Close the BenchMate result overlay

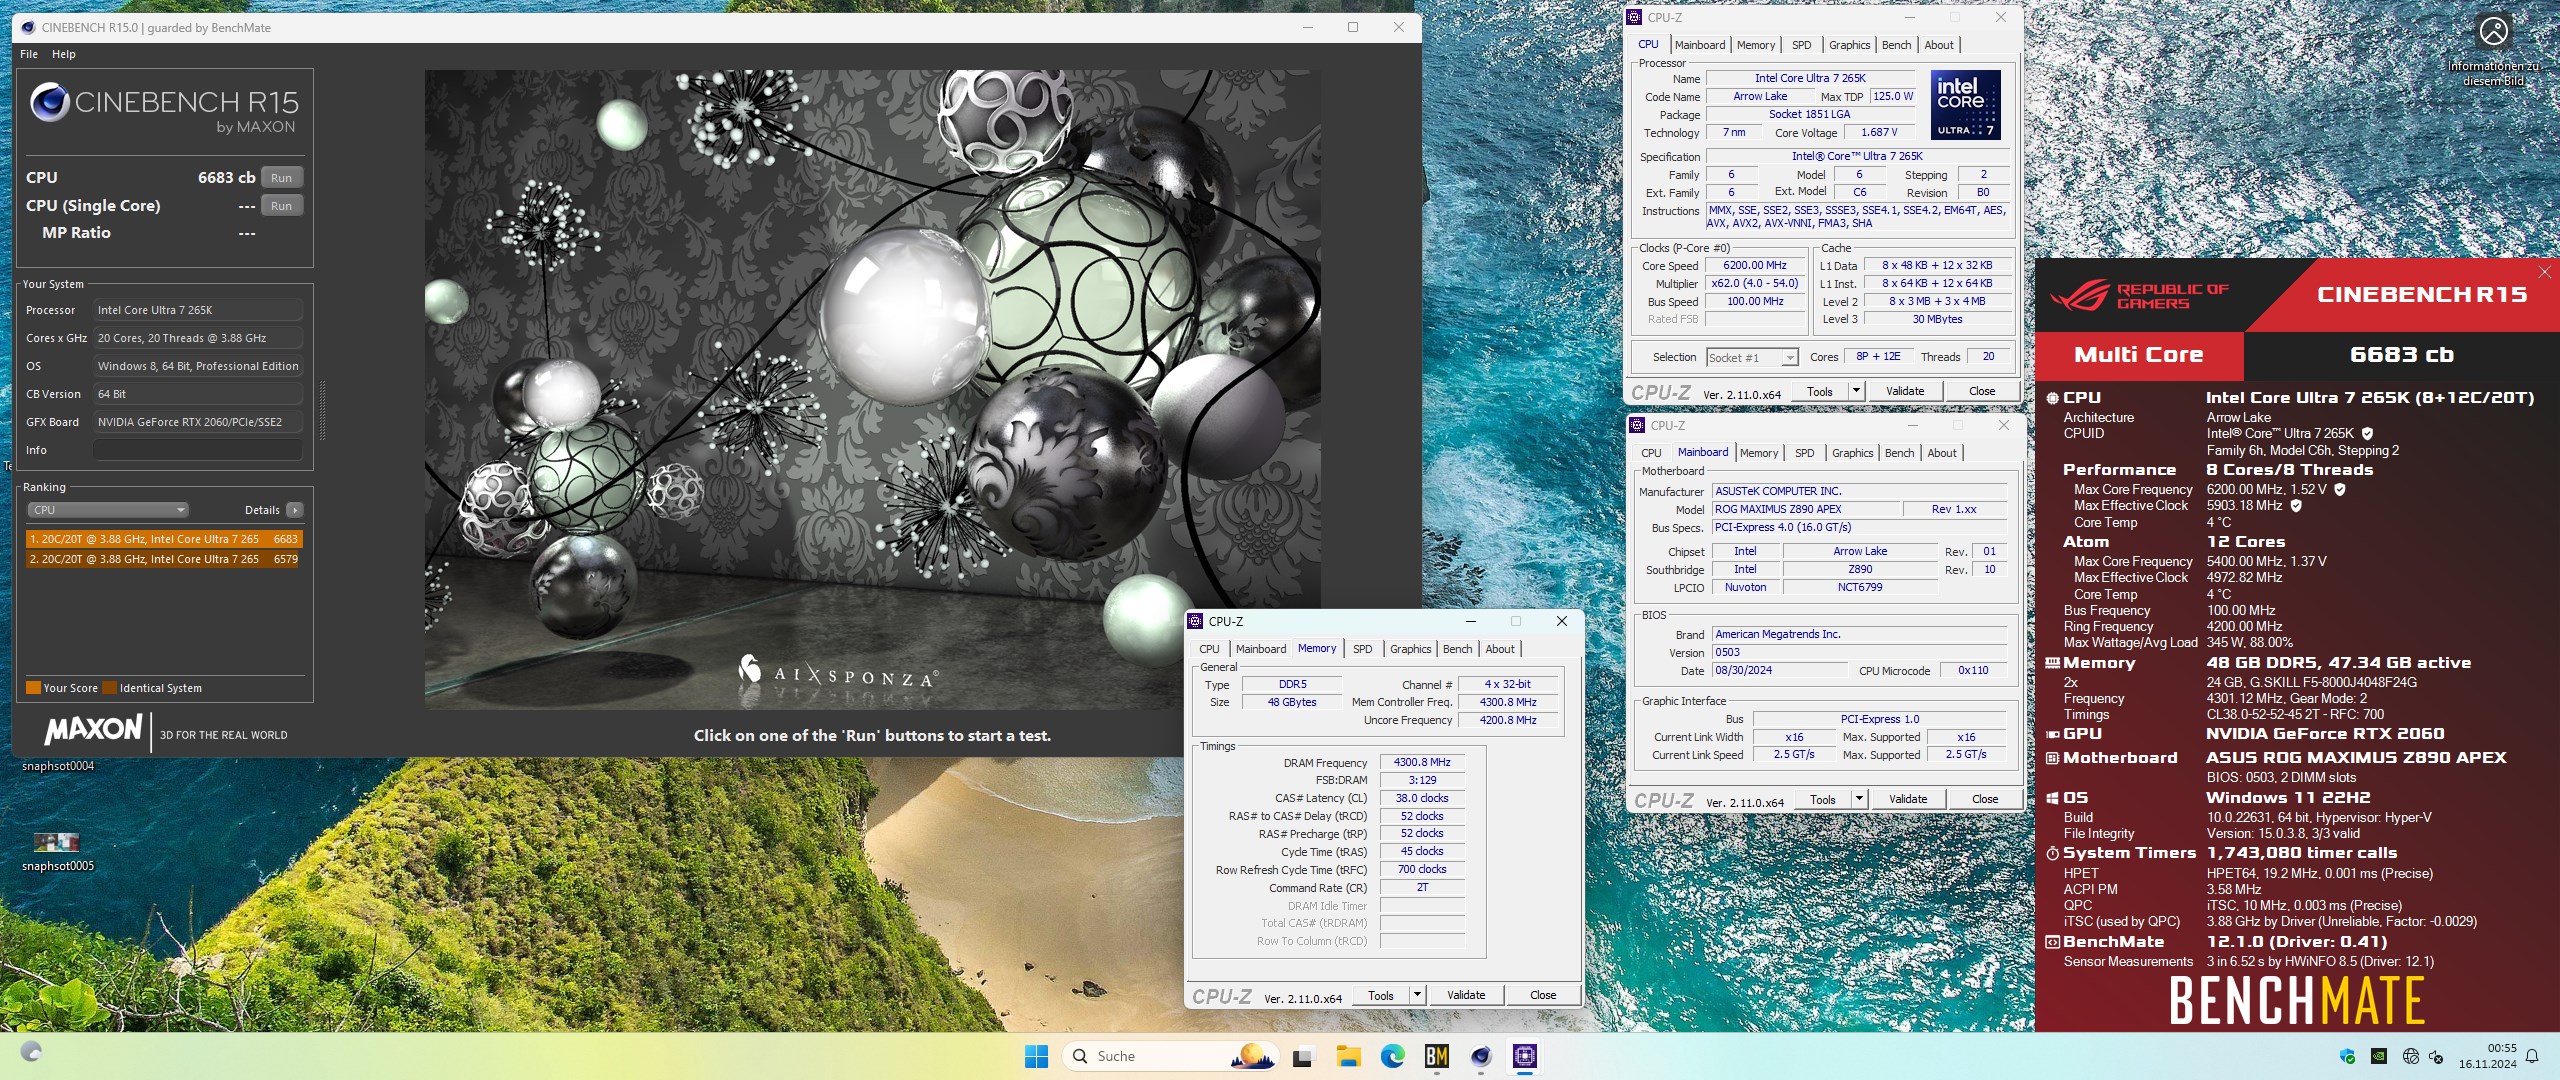(2545, 272)
